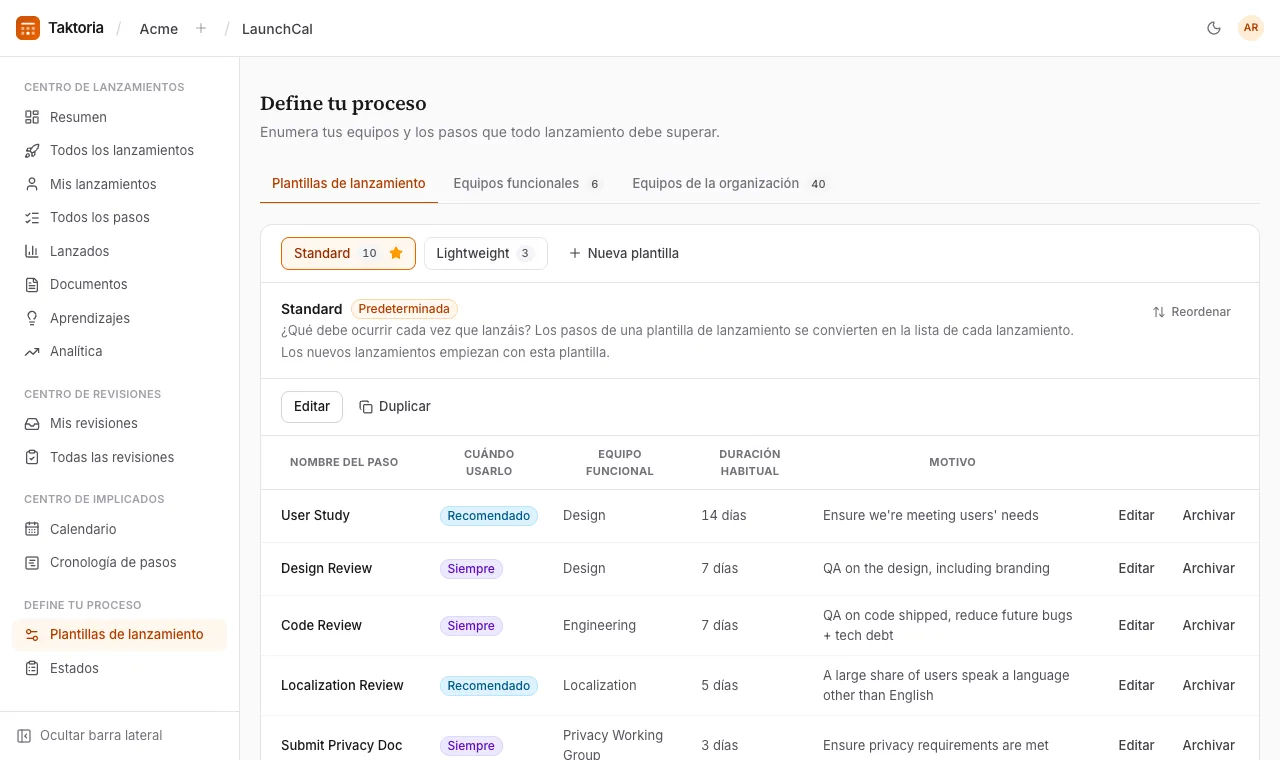Archive the Design Review step
The image size is (1280, 760).
(1208, 568)
